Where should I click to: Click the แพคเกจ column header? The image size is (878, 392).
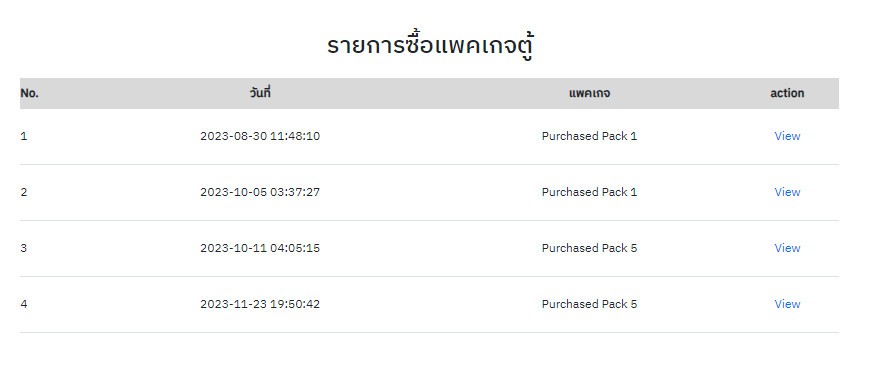(589, 93)
